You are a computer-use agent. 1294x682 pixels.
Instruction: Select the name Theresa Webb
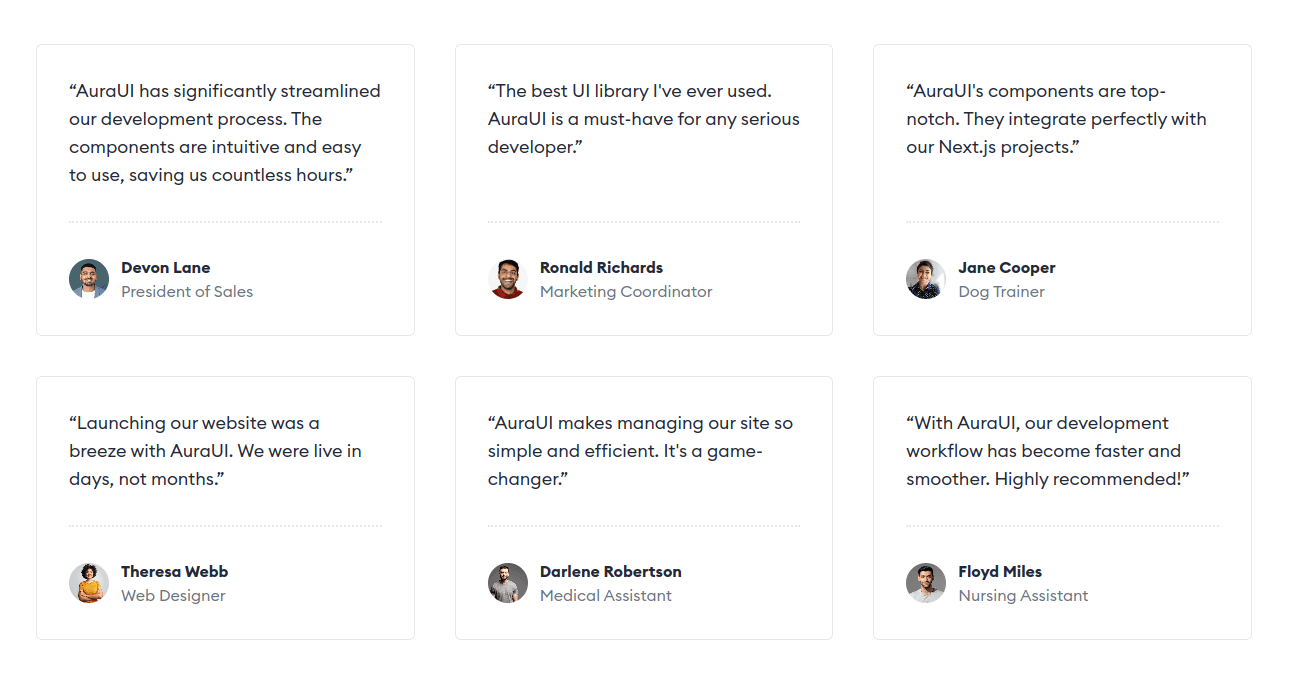pos(175,572)
